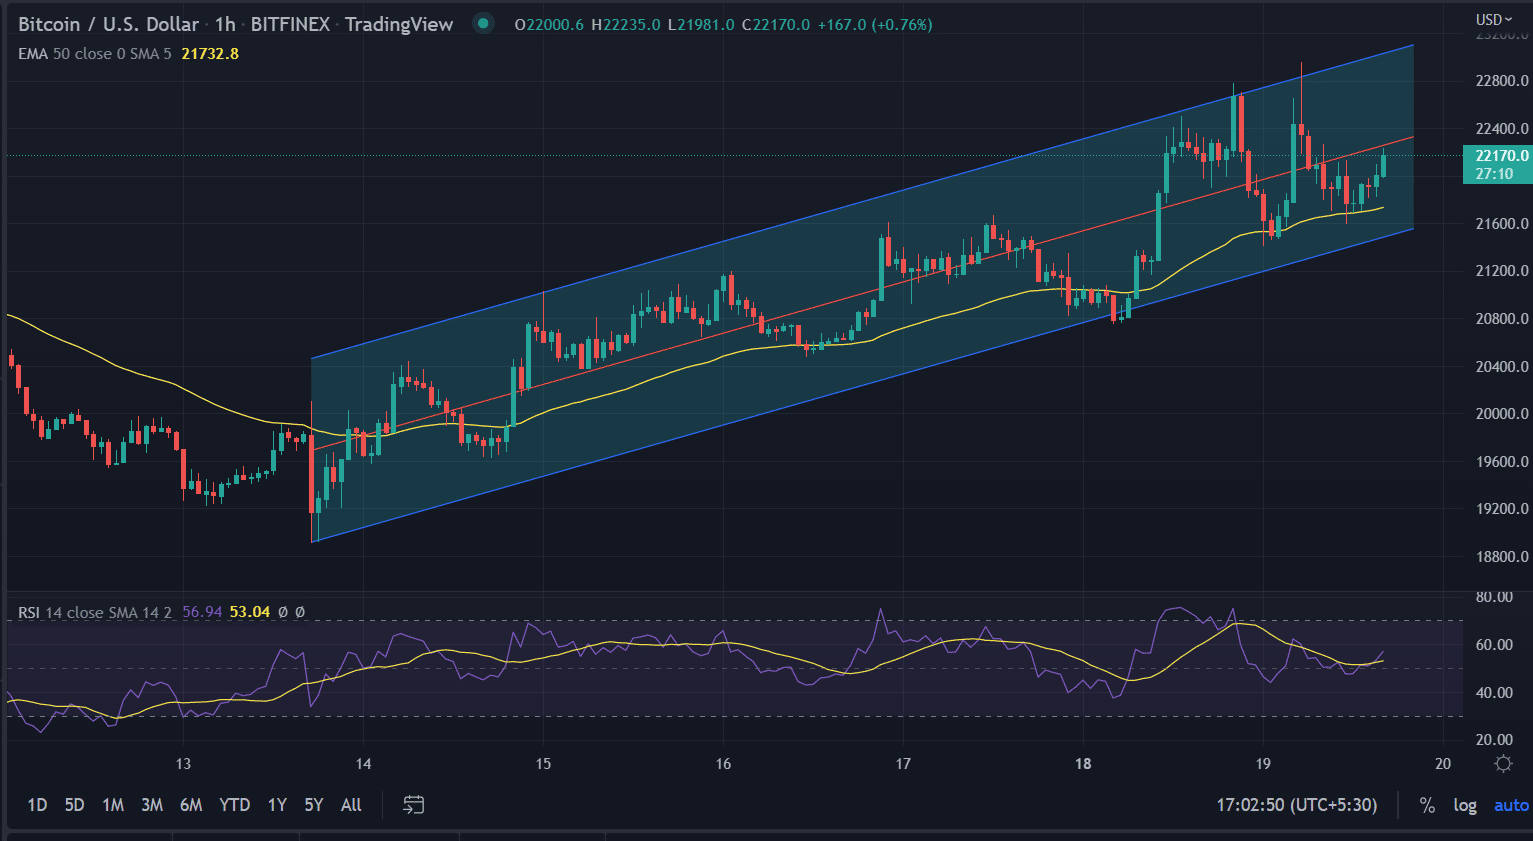Click the All time range button
This screenshot has width=1533, height=841.
(351, 805)
